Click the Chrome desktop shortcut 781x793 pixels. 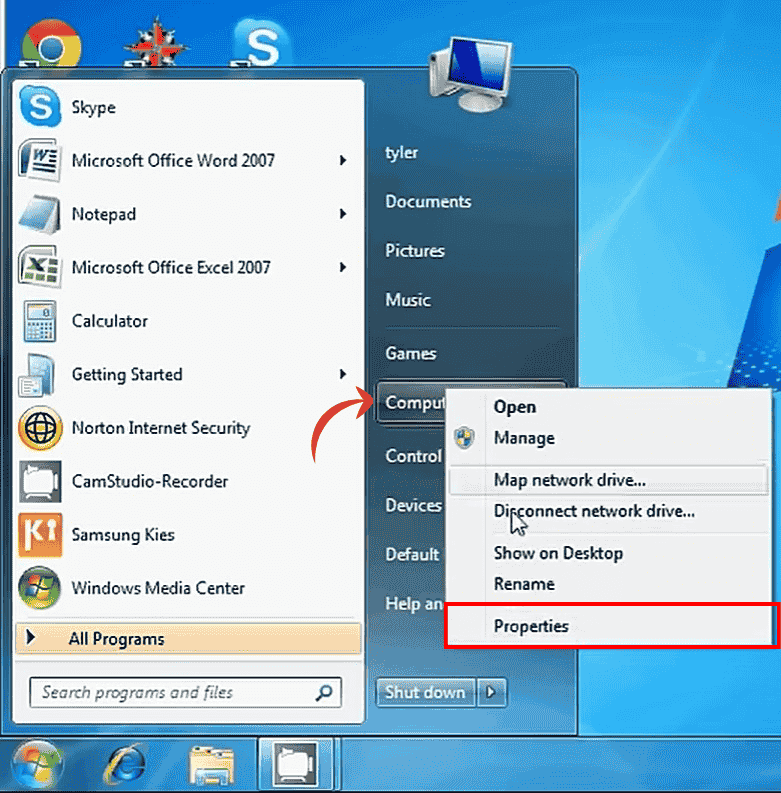click(x=51, y=42)
